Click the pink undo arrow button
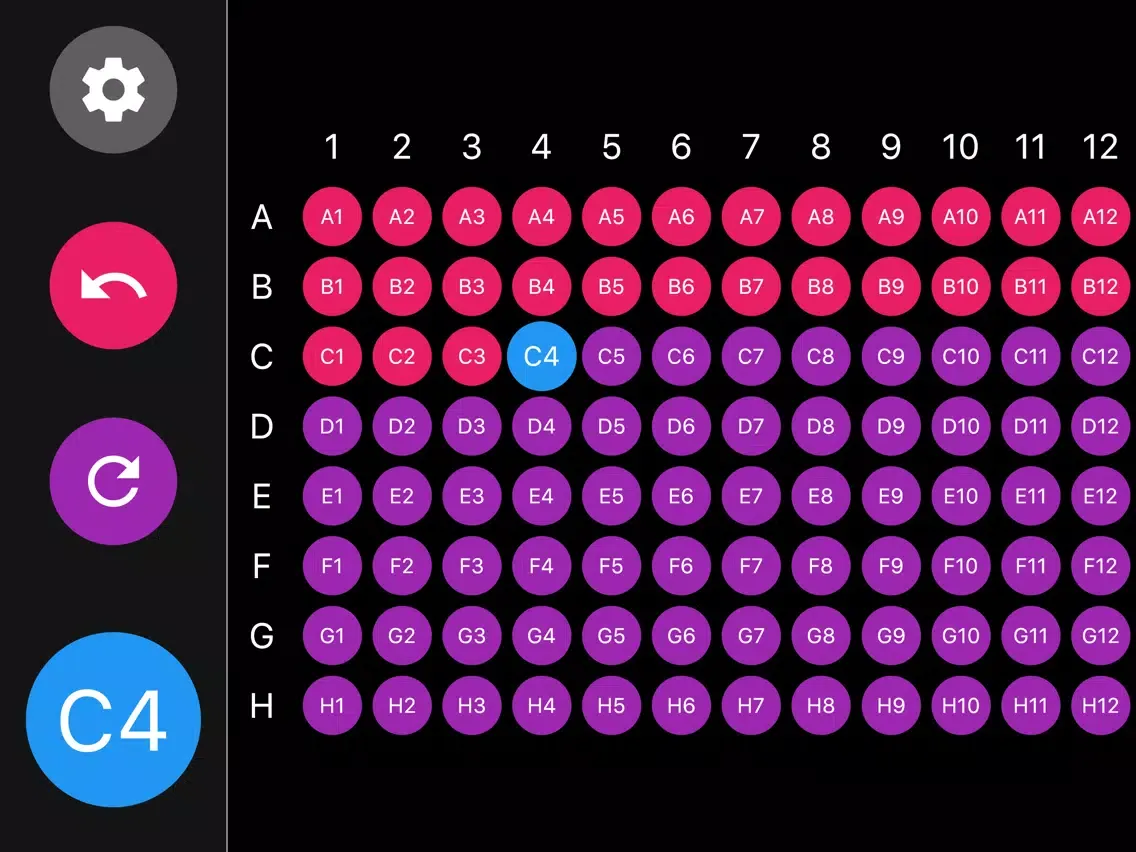 tap(113, 286)
